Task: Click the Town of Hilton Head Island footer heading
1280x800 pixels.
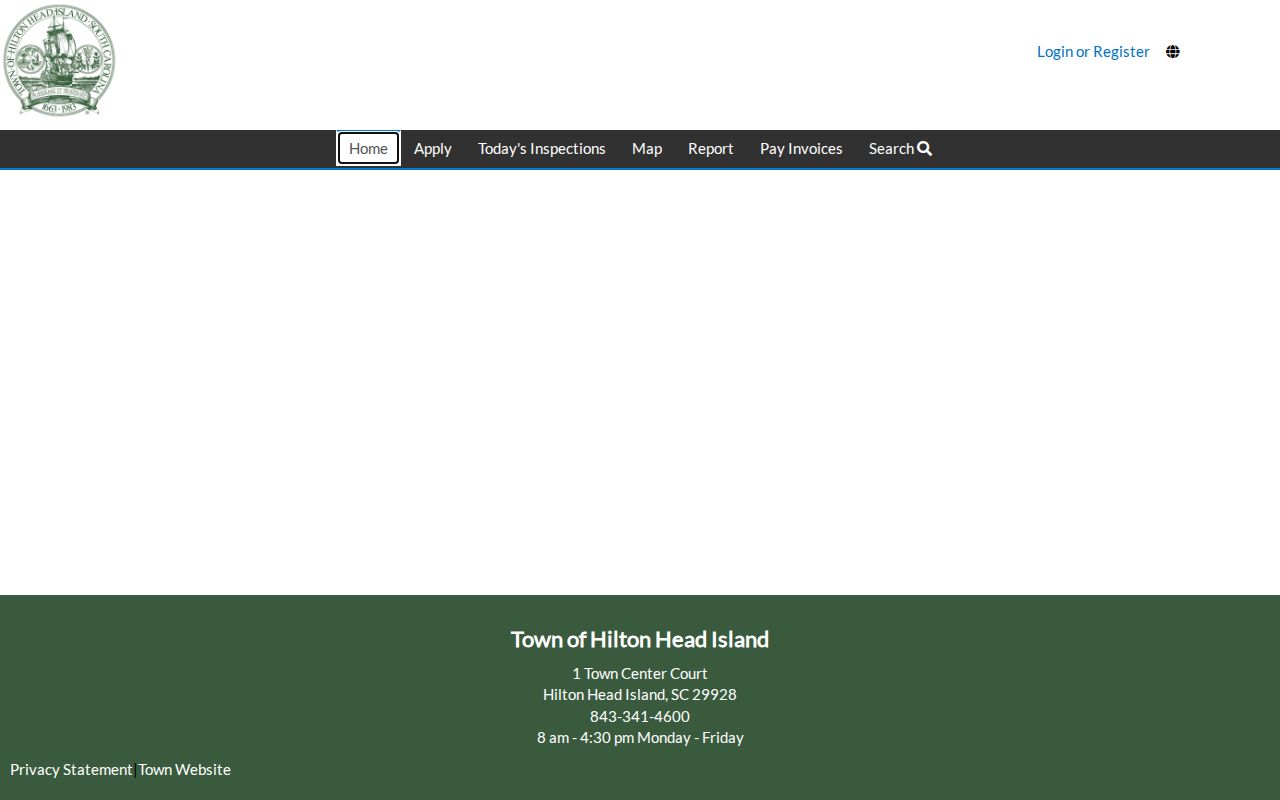Action: point(640,639)
